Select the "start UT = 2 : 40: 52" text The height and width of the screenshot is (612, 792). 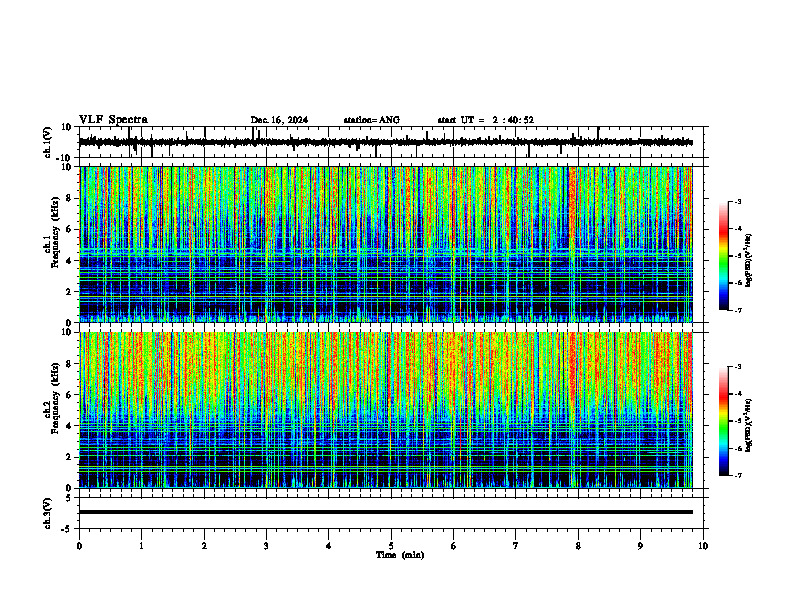(485, 120)
